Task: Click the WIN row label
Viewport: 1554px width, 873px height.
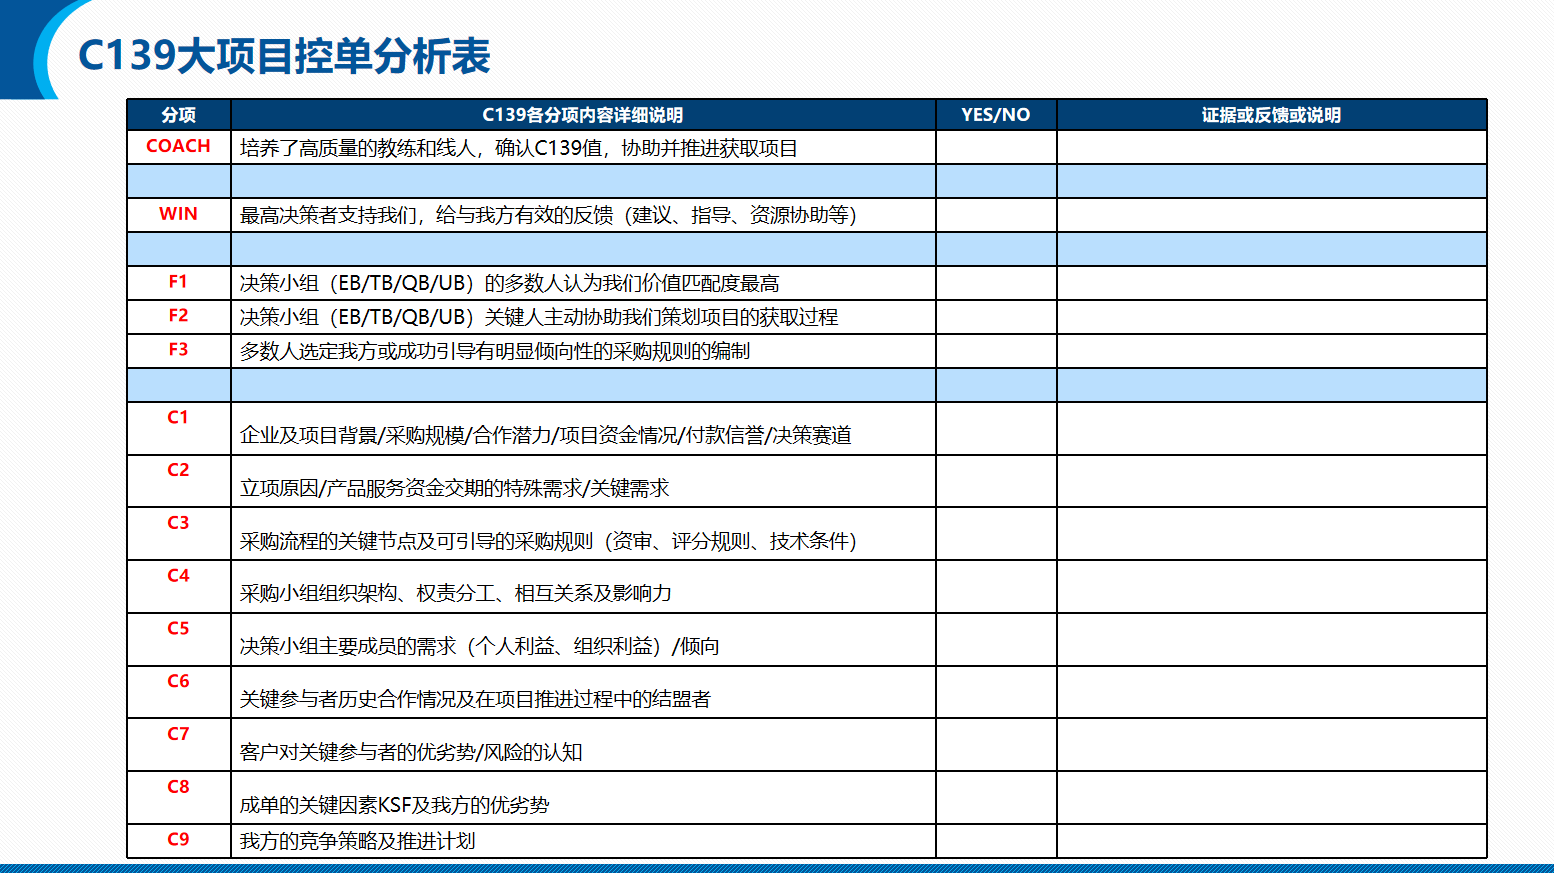Action: [x=179, y=214]
